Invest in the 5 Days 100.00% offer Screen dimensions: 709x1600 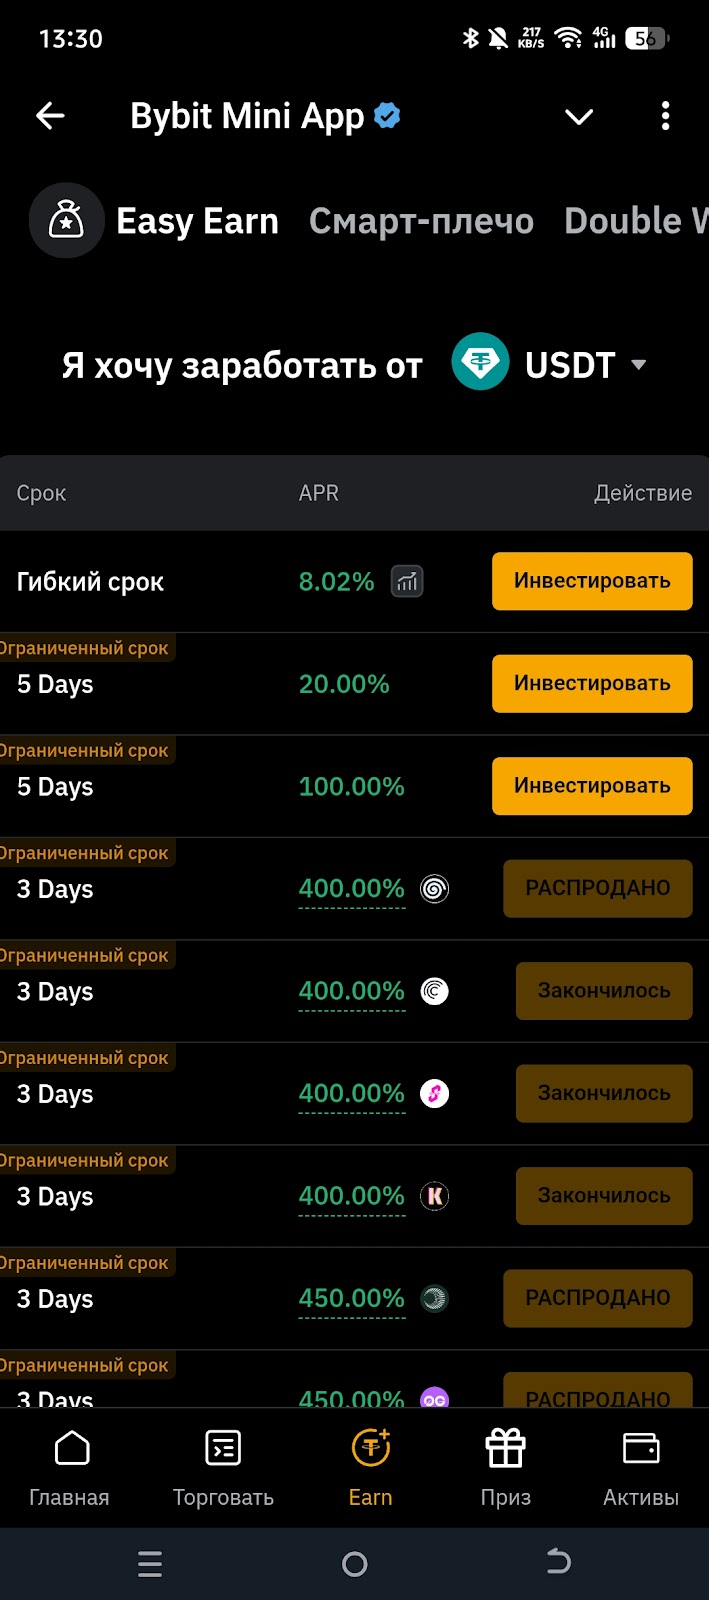point(592,786)
